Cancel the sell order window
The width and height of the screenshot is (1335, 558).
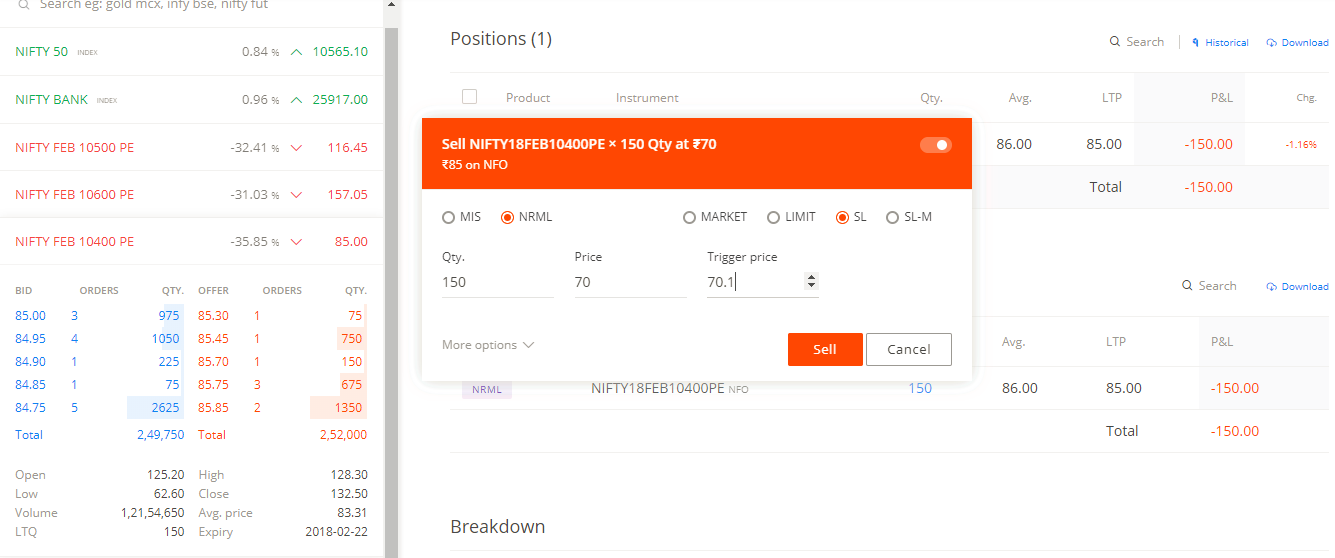[909, 349]
